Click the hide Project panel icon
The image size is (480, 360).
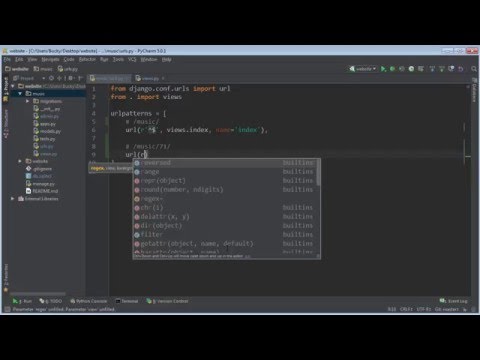[x=80, y=78]
